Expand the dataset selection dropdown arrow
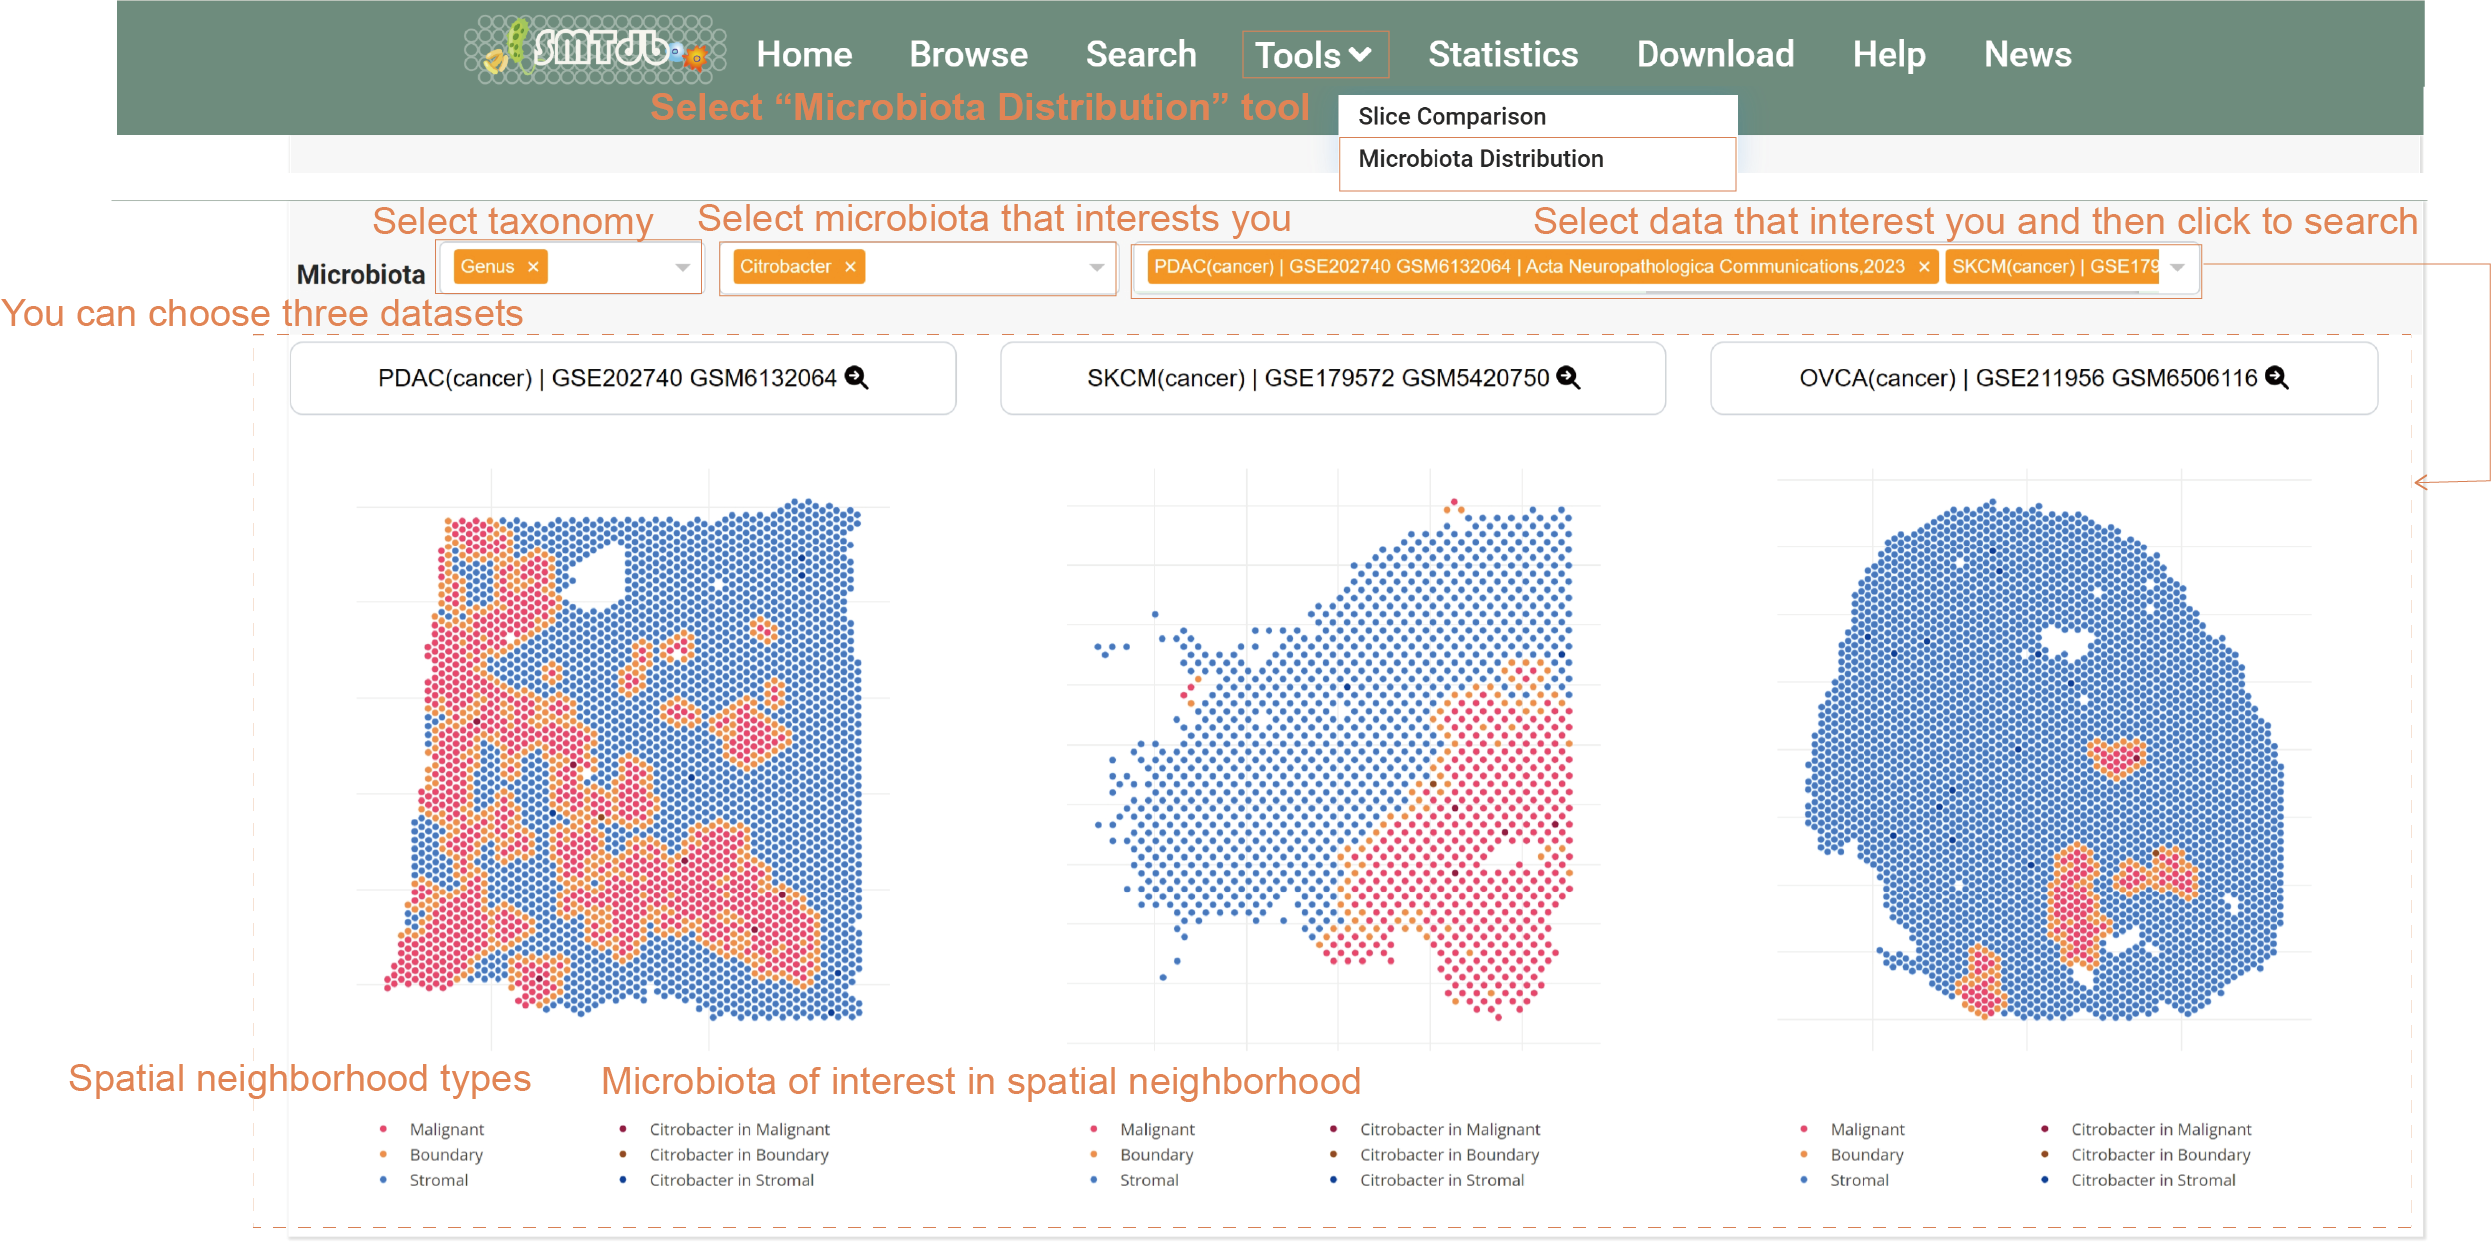This screenshot has width=2491, height=1259. click(2177, 267)
